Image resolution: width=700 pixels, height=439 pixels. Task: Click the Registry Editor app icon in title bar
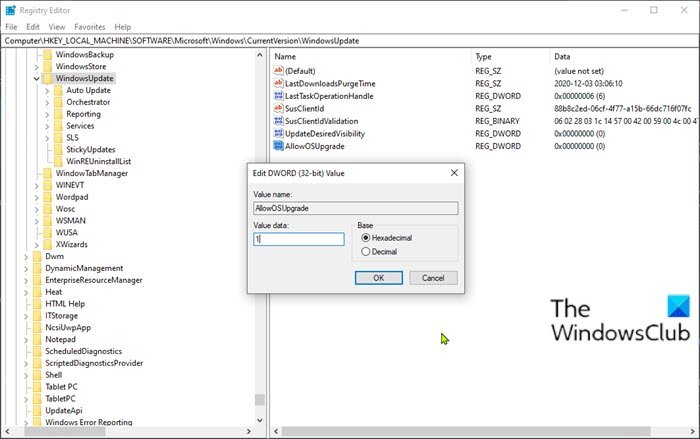[x=10, y=10]
